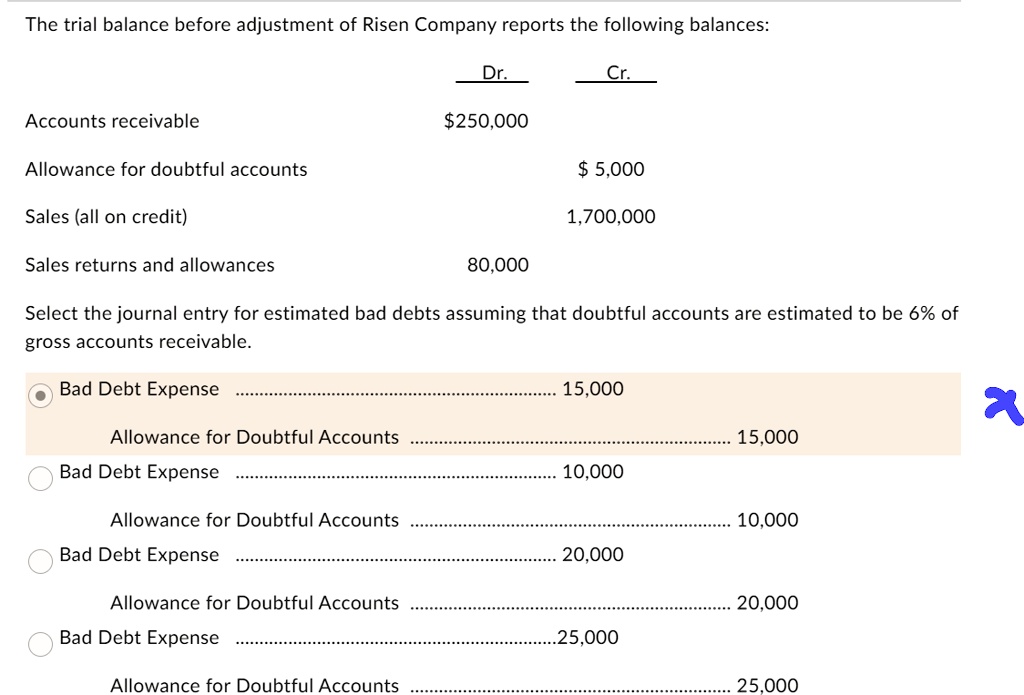
Task: Click the Sales returns and allowances label
Action: click(x=150, y=265)
